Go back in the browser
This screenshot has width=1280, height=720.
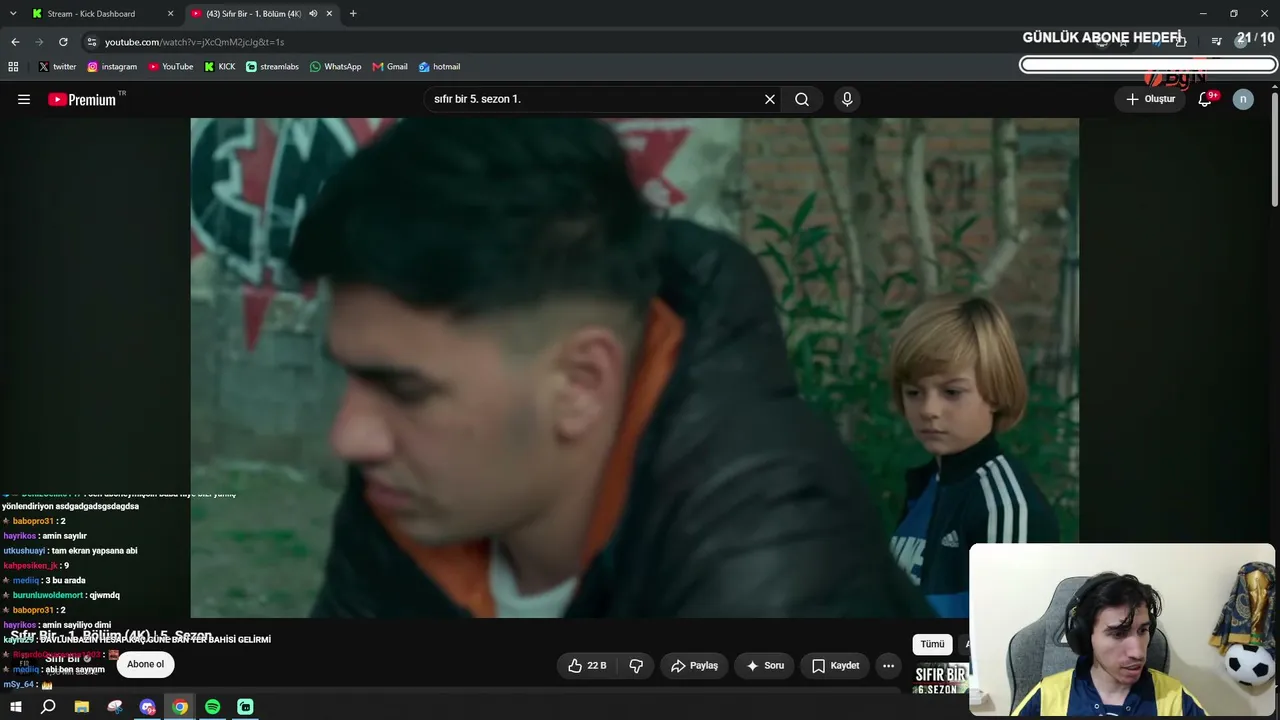tap(15, 42)
